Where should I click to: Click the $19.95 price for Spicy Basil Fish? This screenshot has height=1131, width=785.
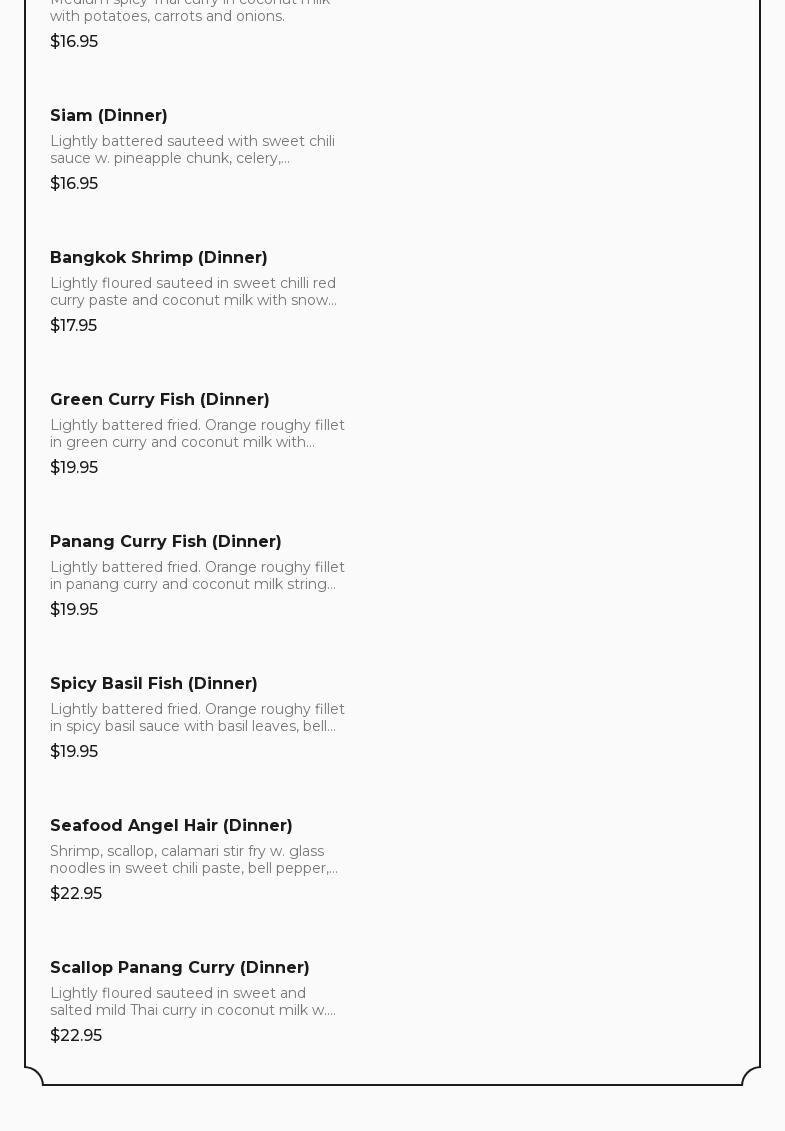(x=74, y=752)
